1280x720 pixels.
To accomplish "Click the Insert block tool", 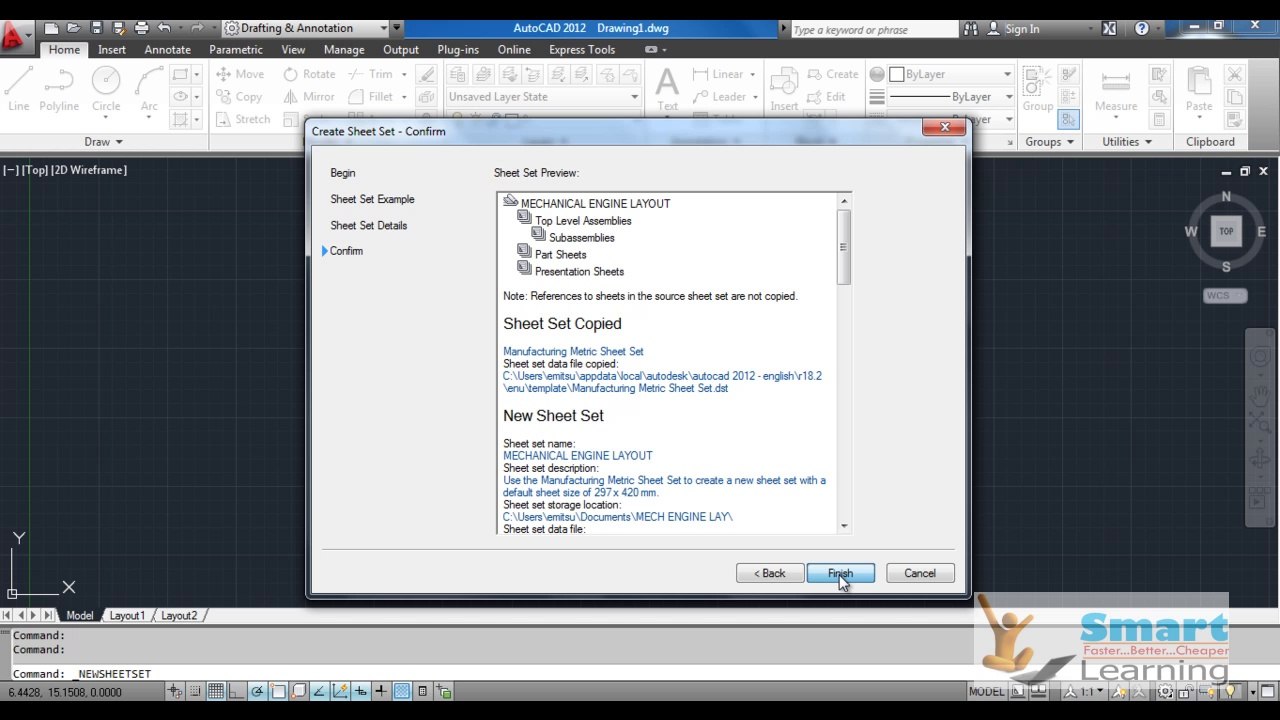I will [x=784, y=90].
